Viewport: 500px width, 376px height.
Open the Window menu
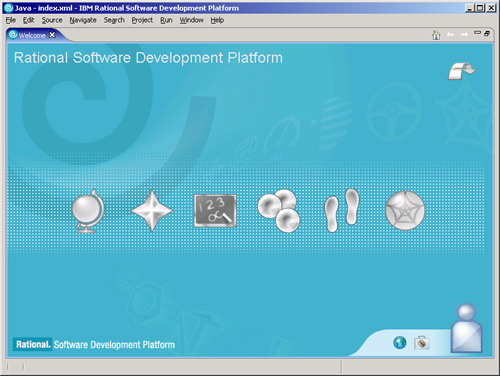click(x=192, y=20)
